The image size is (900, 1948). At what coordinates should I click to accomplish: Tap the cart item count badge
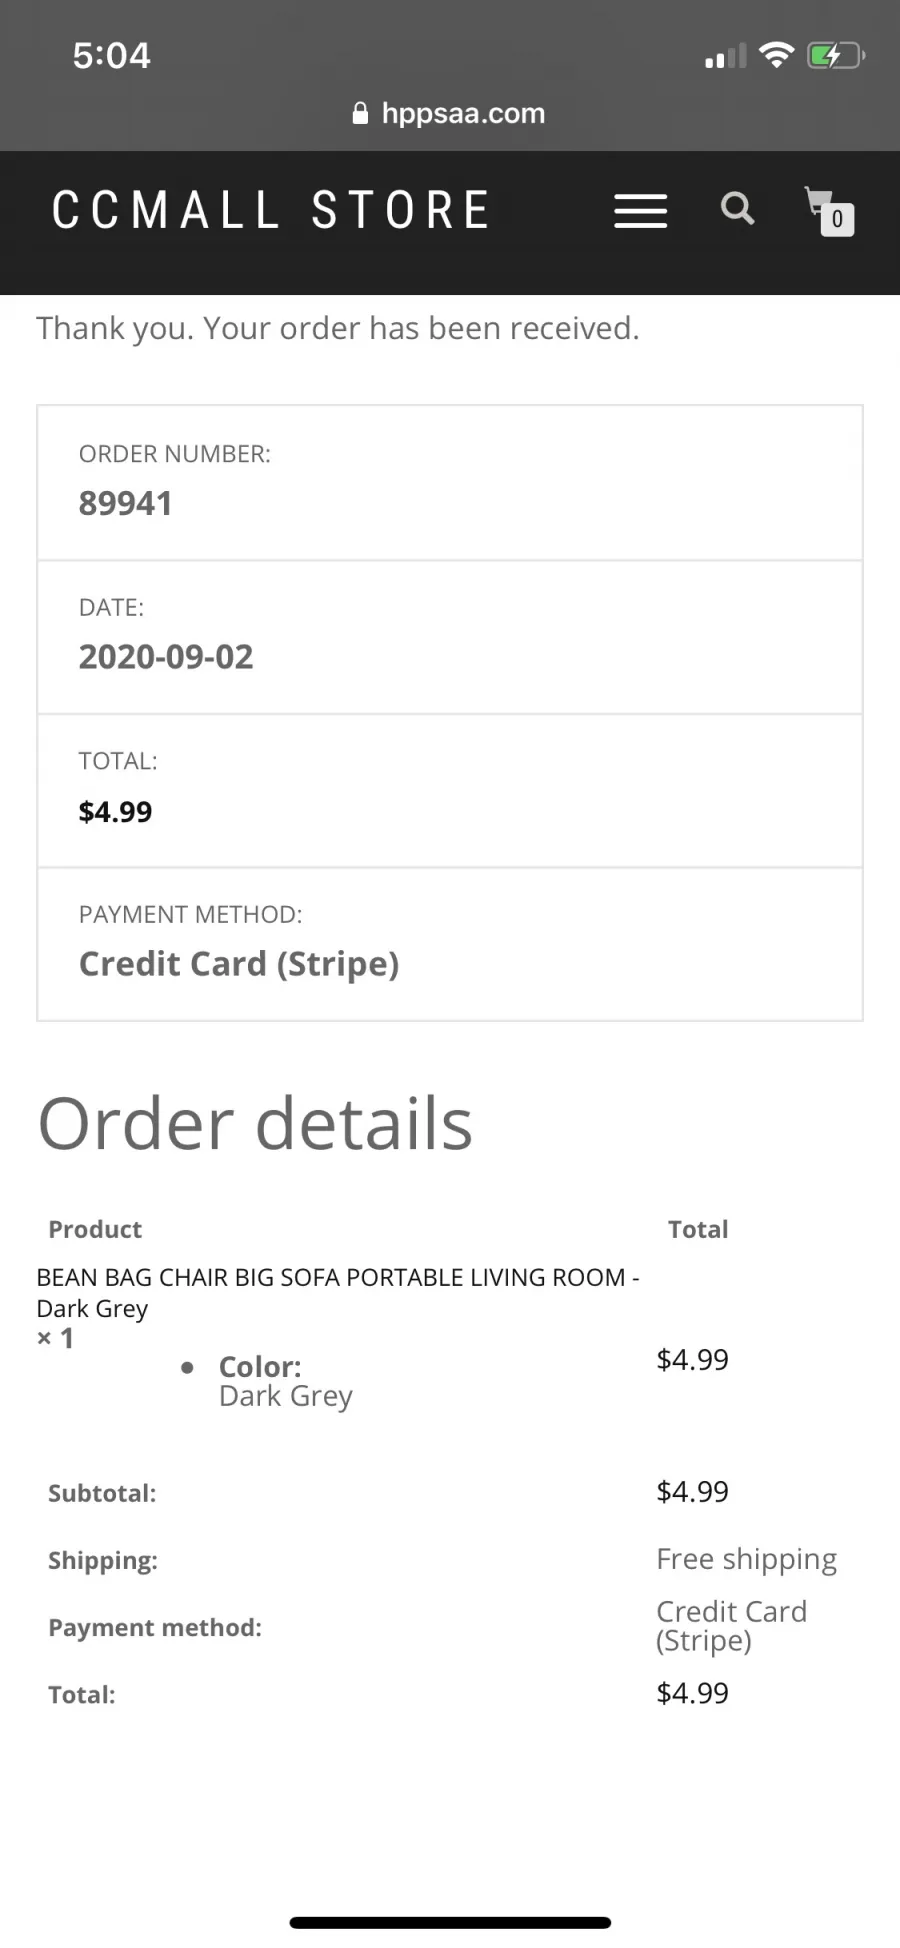(837, 219)
